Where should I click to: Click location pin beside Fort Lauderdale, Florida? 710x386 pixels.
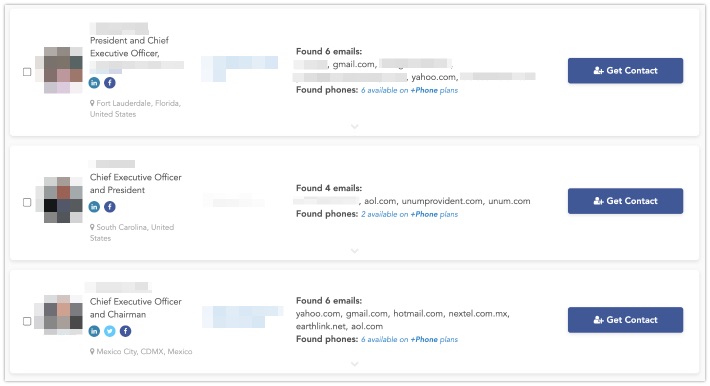92,103
